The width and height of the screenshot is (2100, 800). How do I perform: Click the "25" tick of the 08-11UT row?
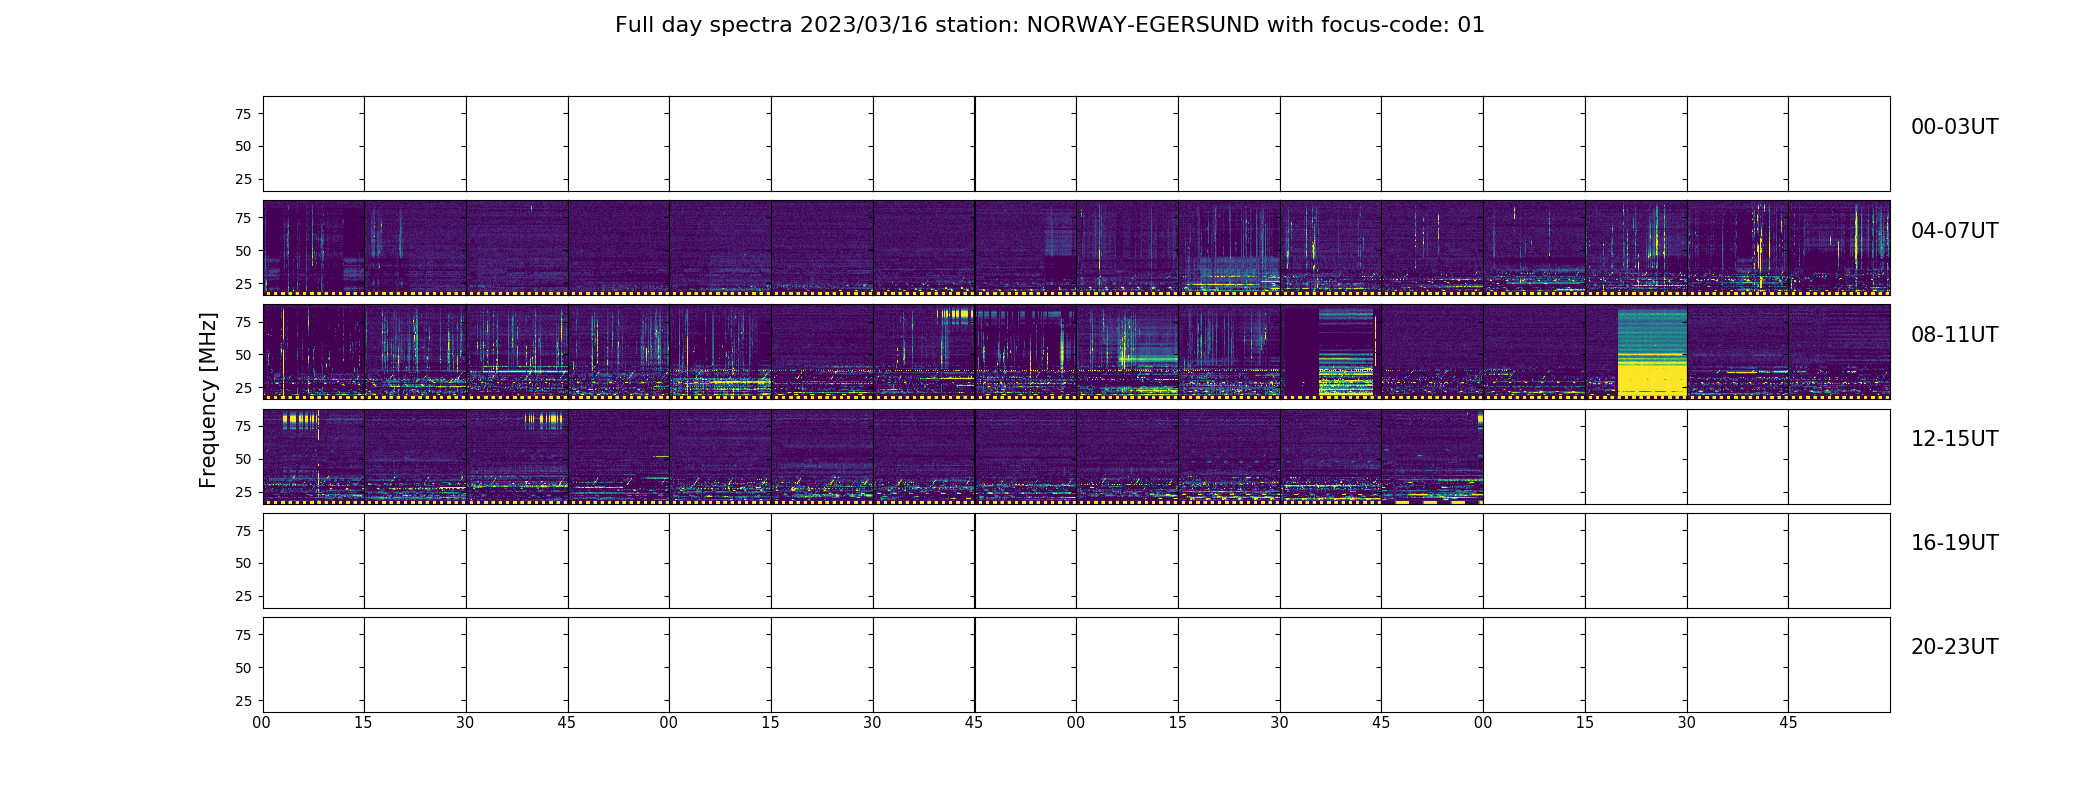[x=243, y=388]
